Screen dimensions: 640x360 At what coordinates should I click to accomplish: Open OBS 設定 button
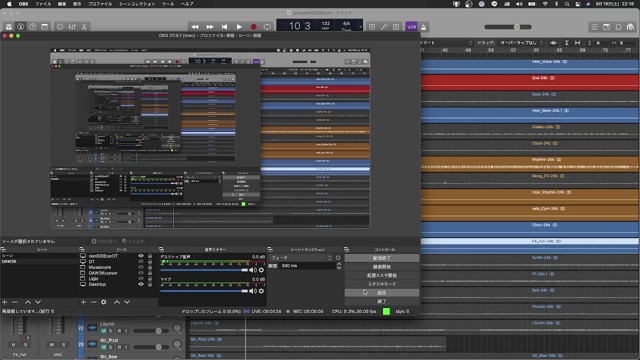[382, 293]
